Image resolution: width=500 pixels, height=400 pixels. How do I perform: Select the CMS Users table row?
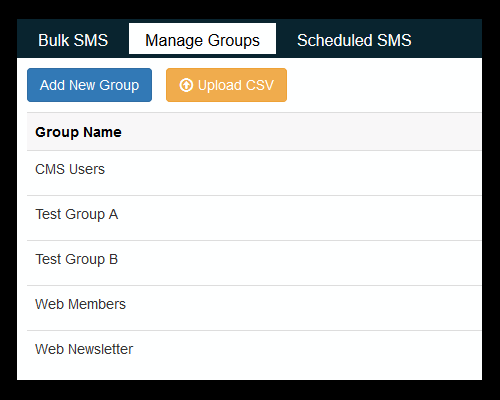[254, 173]
